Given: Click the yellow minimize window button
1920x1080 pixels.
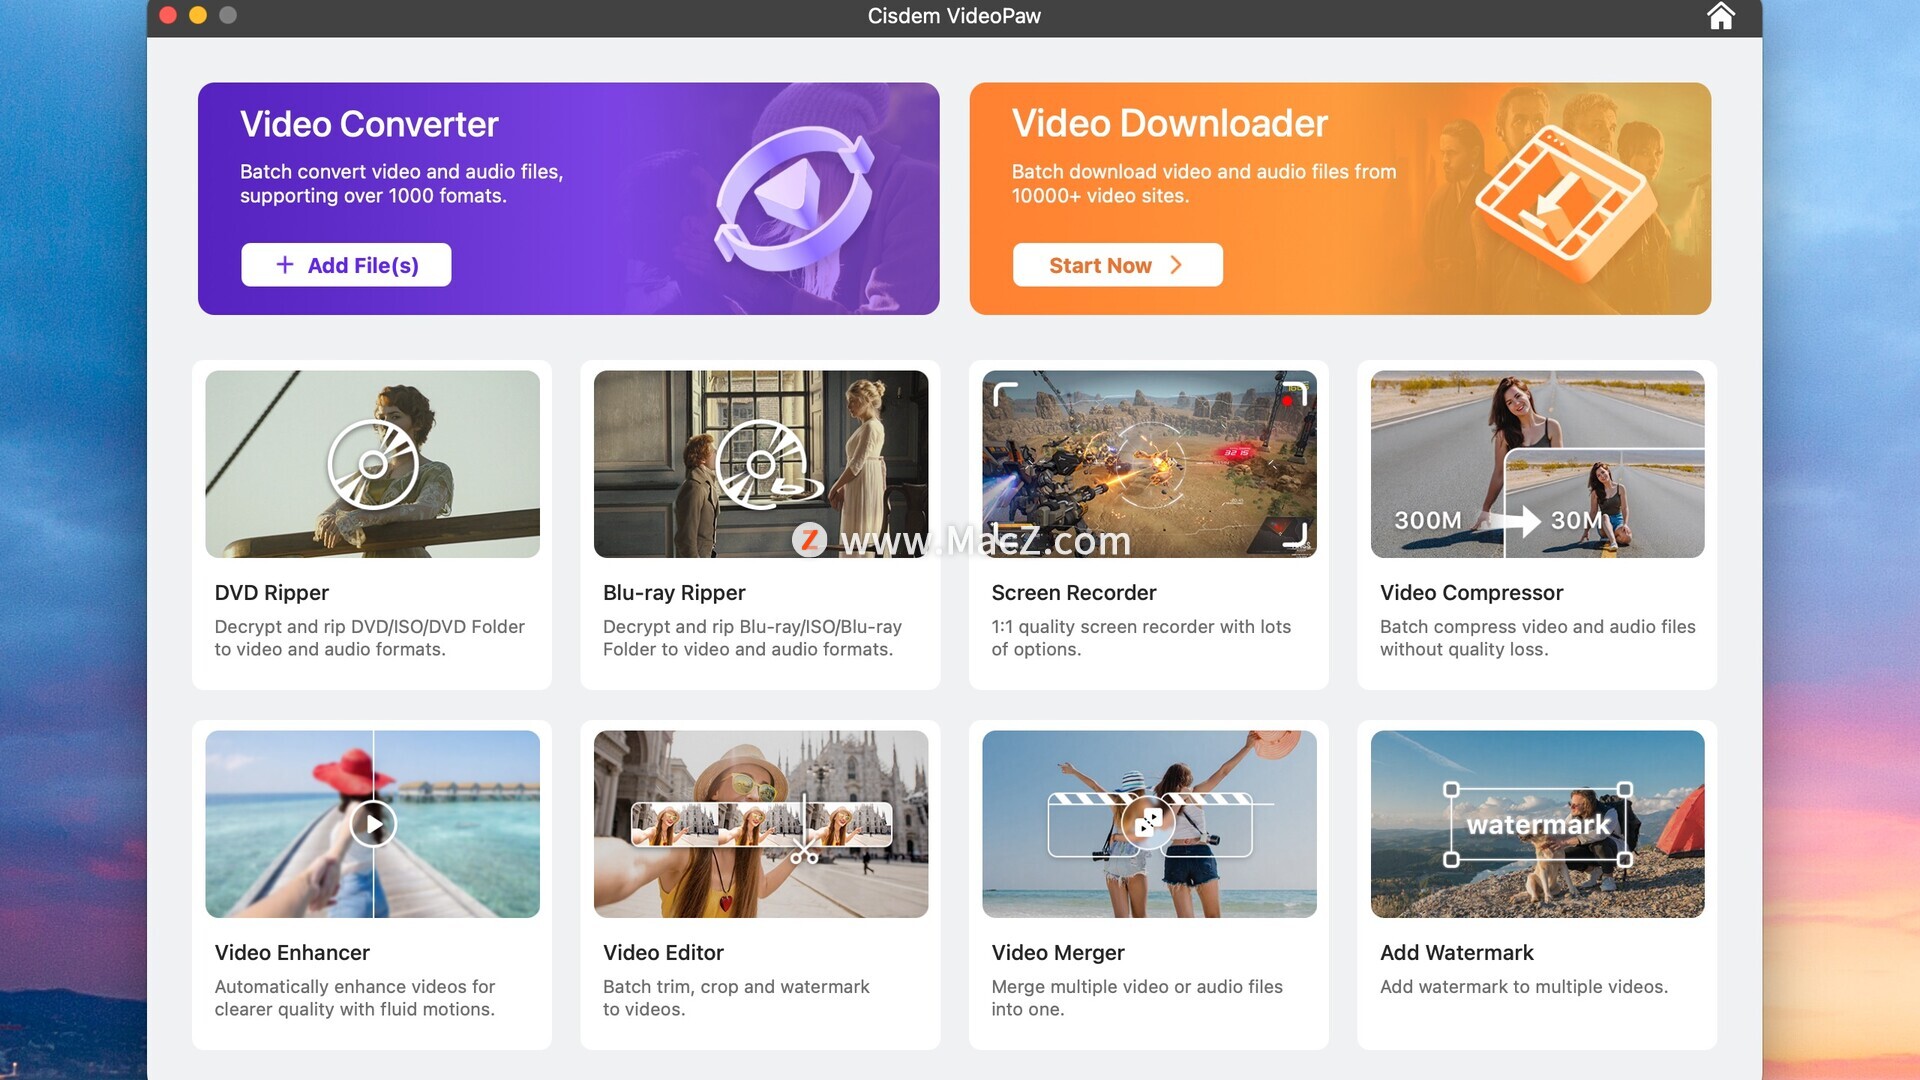Looking at the screenshot, I should [x=198, y=15].
